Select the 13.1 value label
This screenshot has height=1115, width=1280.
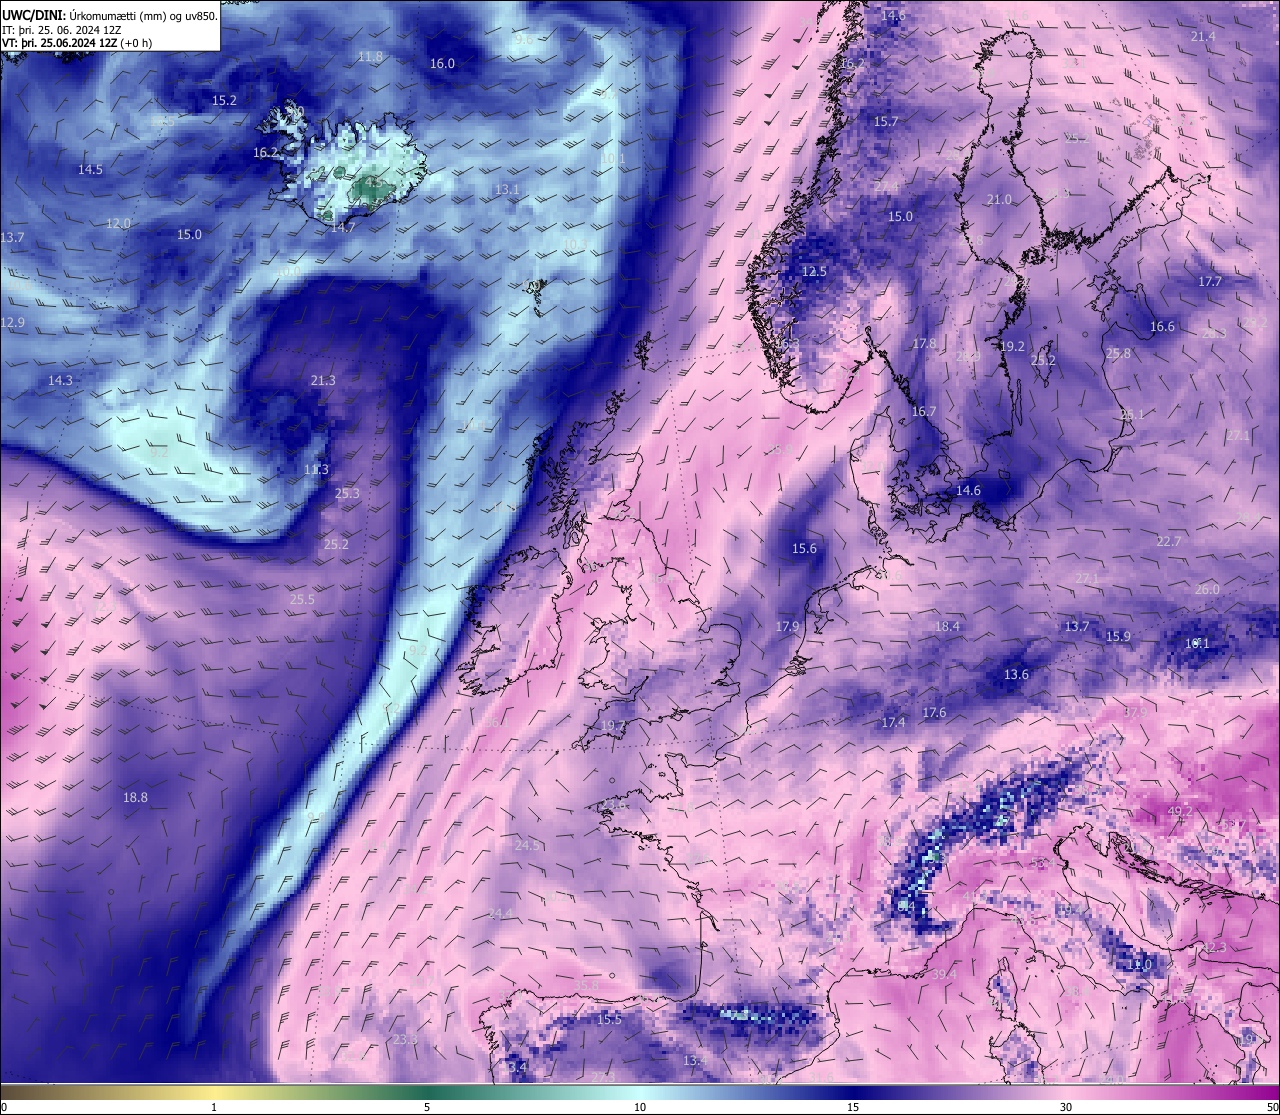(507, 189)
